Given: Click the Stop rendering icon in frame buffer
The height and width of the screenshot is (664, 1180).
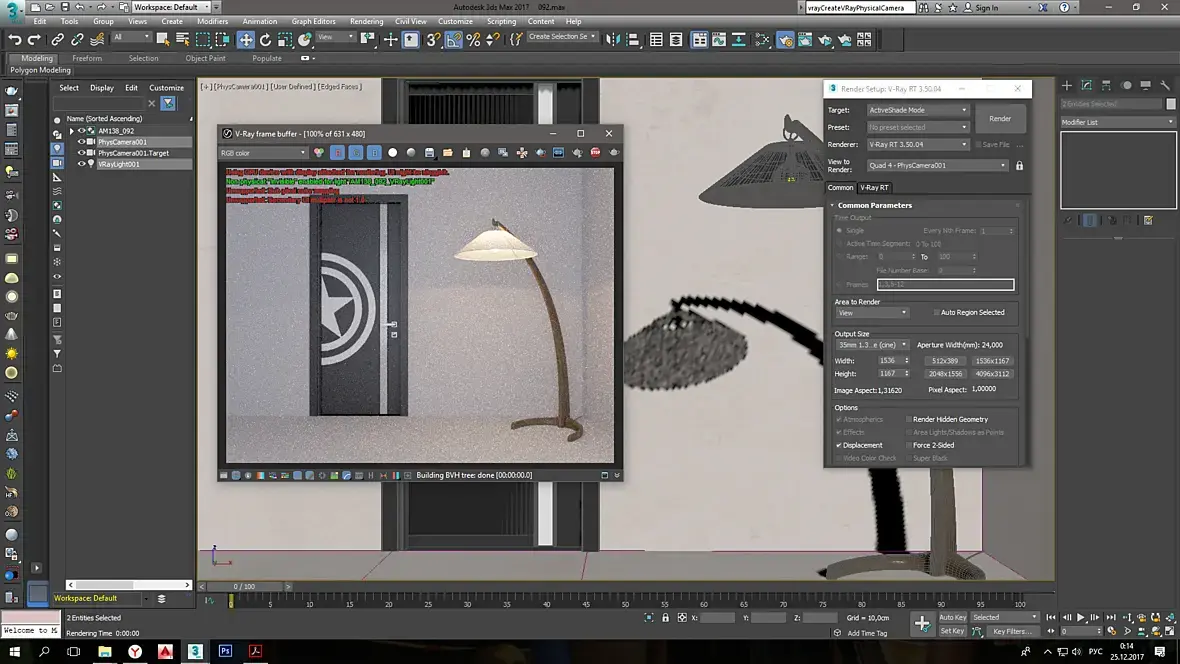Looking at the screenshot, I should pyautogui.click(x=595, y=153).
